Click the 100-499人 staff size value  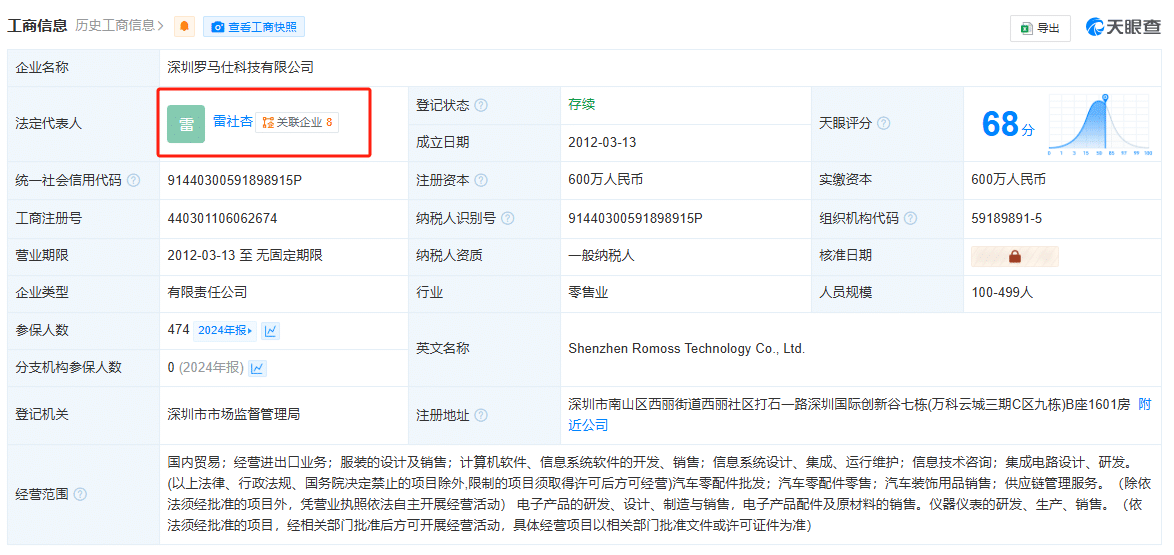coord(1002,292)
